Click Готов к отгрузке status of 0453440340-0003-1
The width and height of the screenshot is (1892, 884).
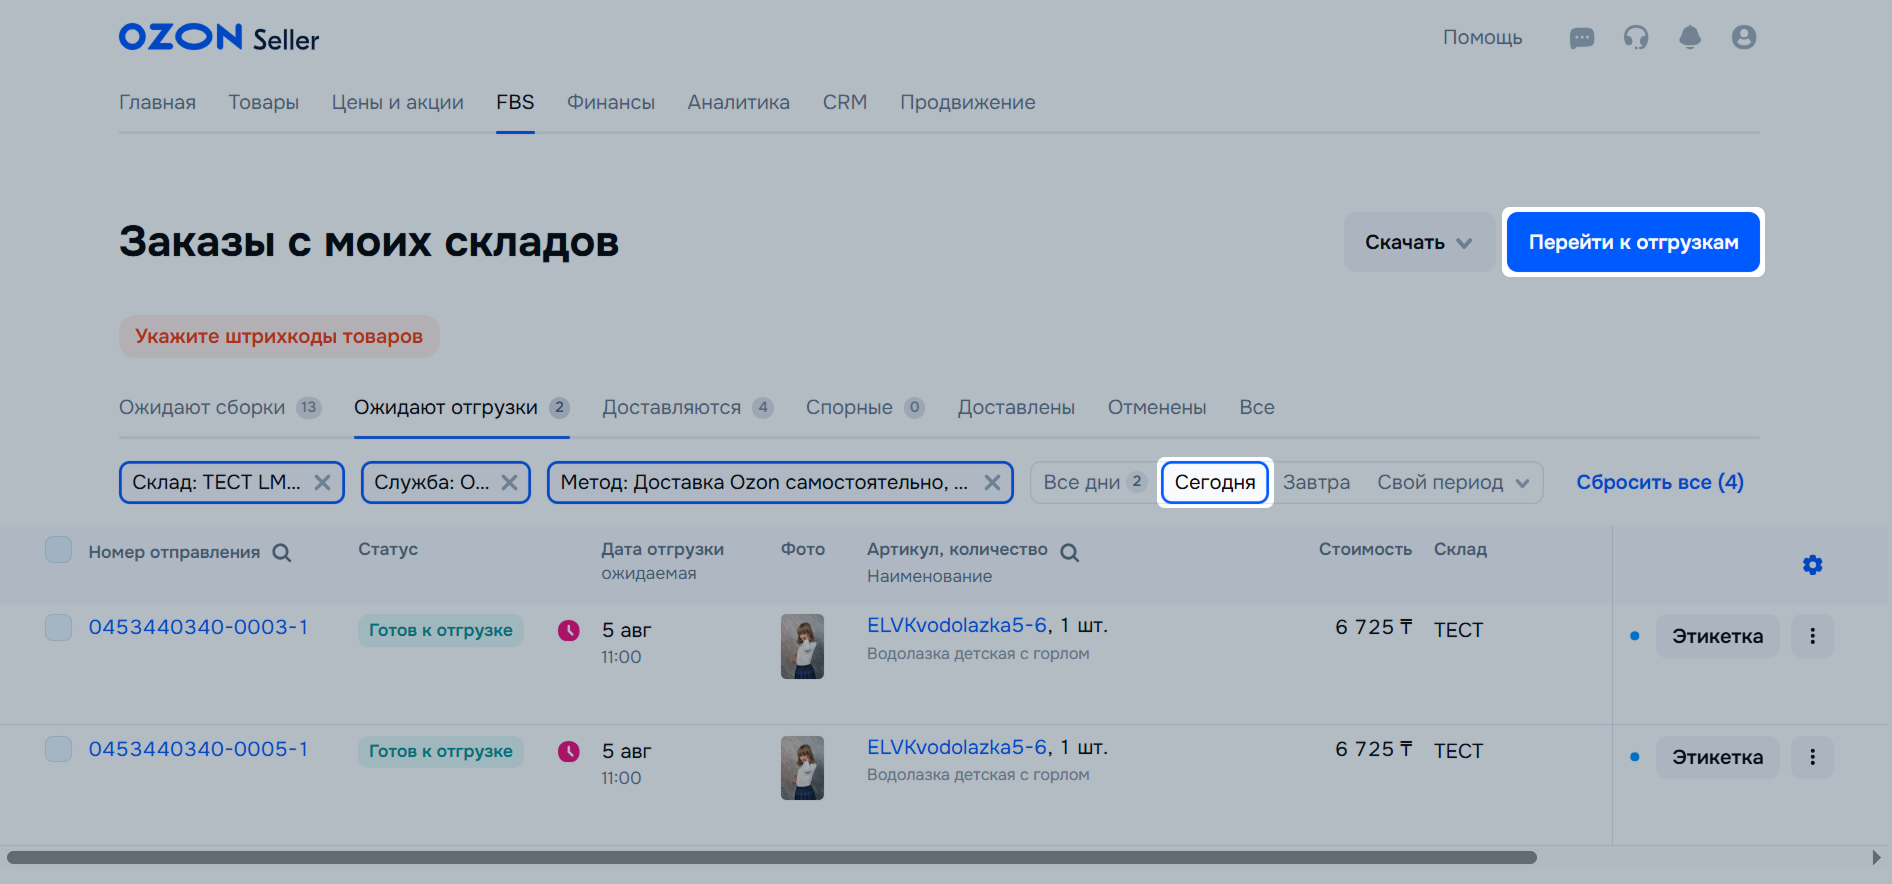(x=441, y=630)
